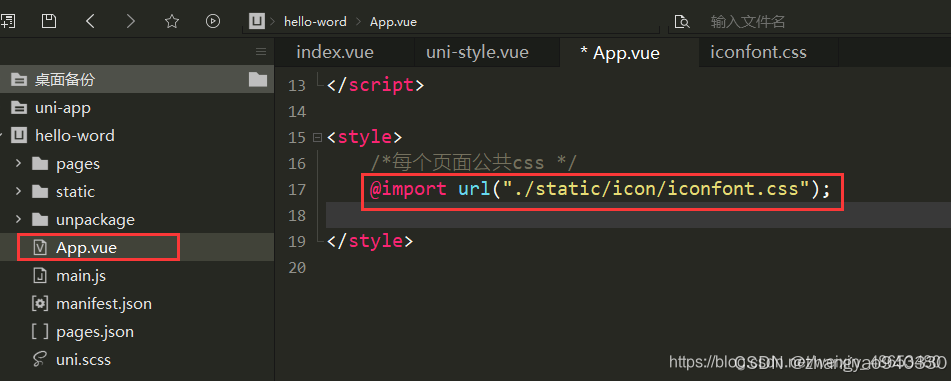Viewport: 951px width, 381px height.
Task: Click the uni-app project icon
Action: 19,108
